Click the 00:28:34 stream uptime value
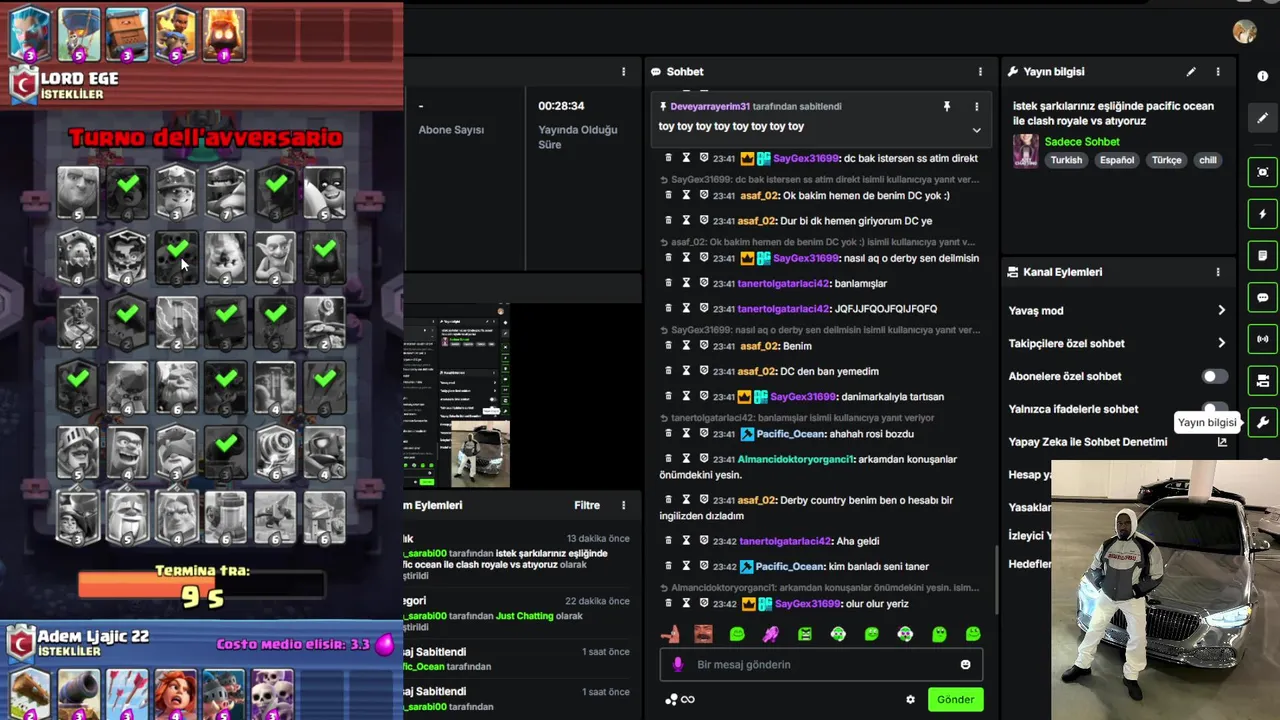The height and width of the screenshot is (720, 1280). coord(561,106)
